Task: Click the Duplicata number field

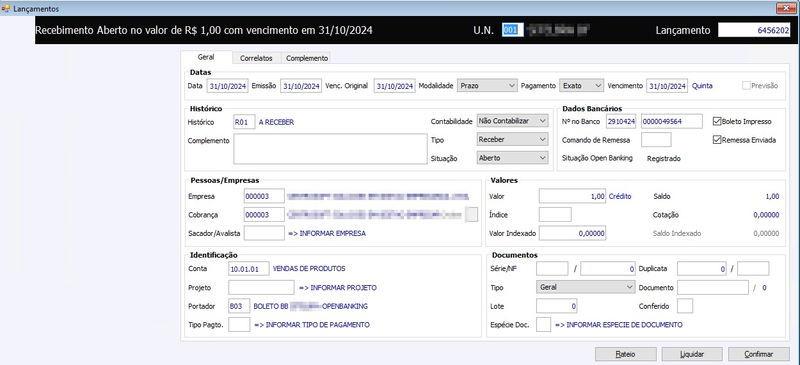Action: click(x=702, y=269)
